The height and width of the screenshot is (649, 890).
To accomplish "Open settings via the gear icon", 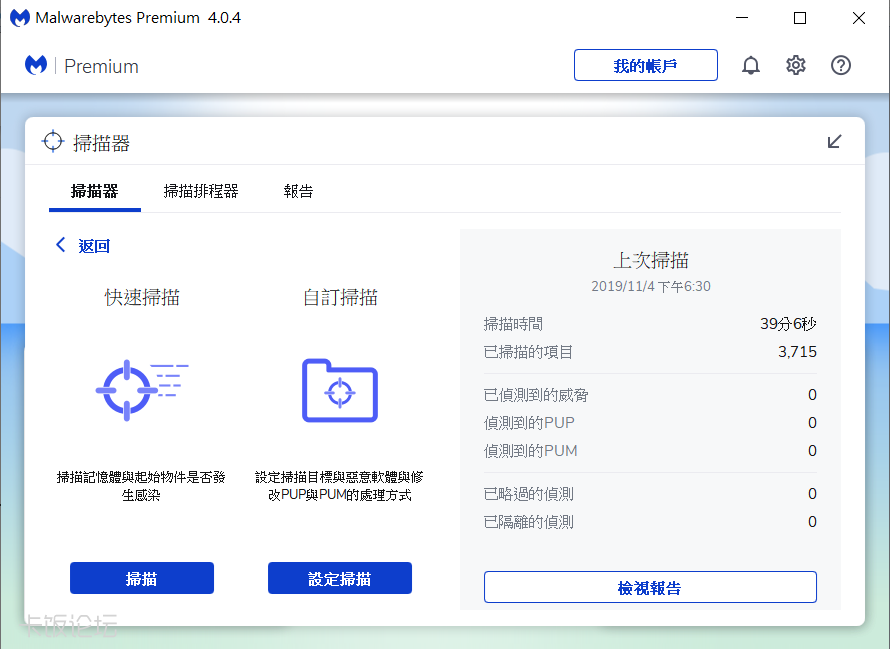I will [796, 66].
